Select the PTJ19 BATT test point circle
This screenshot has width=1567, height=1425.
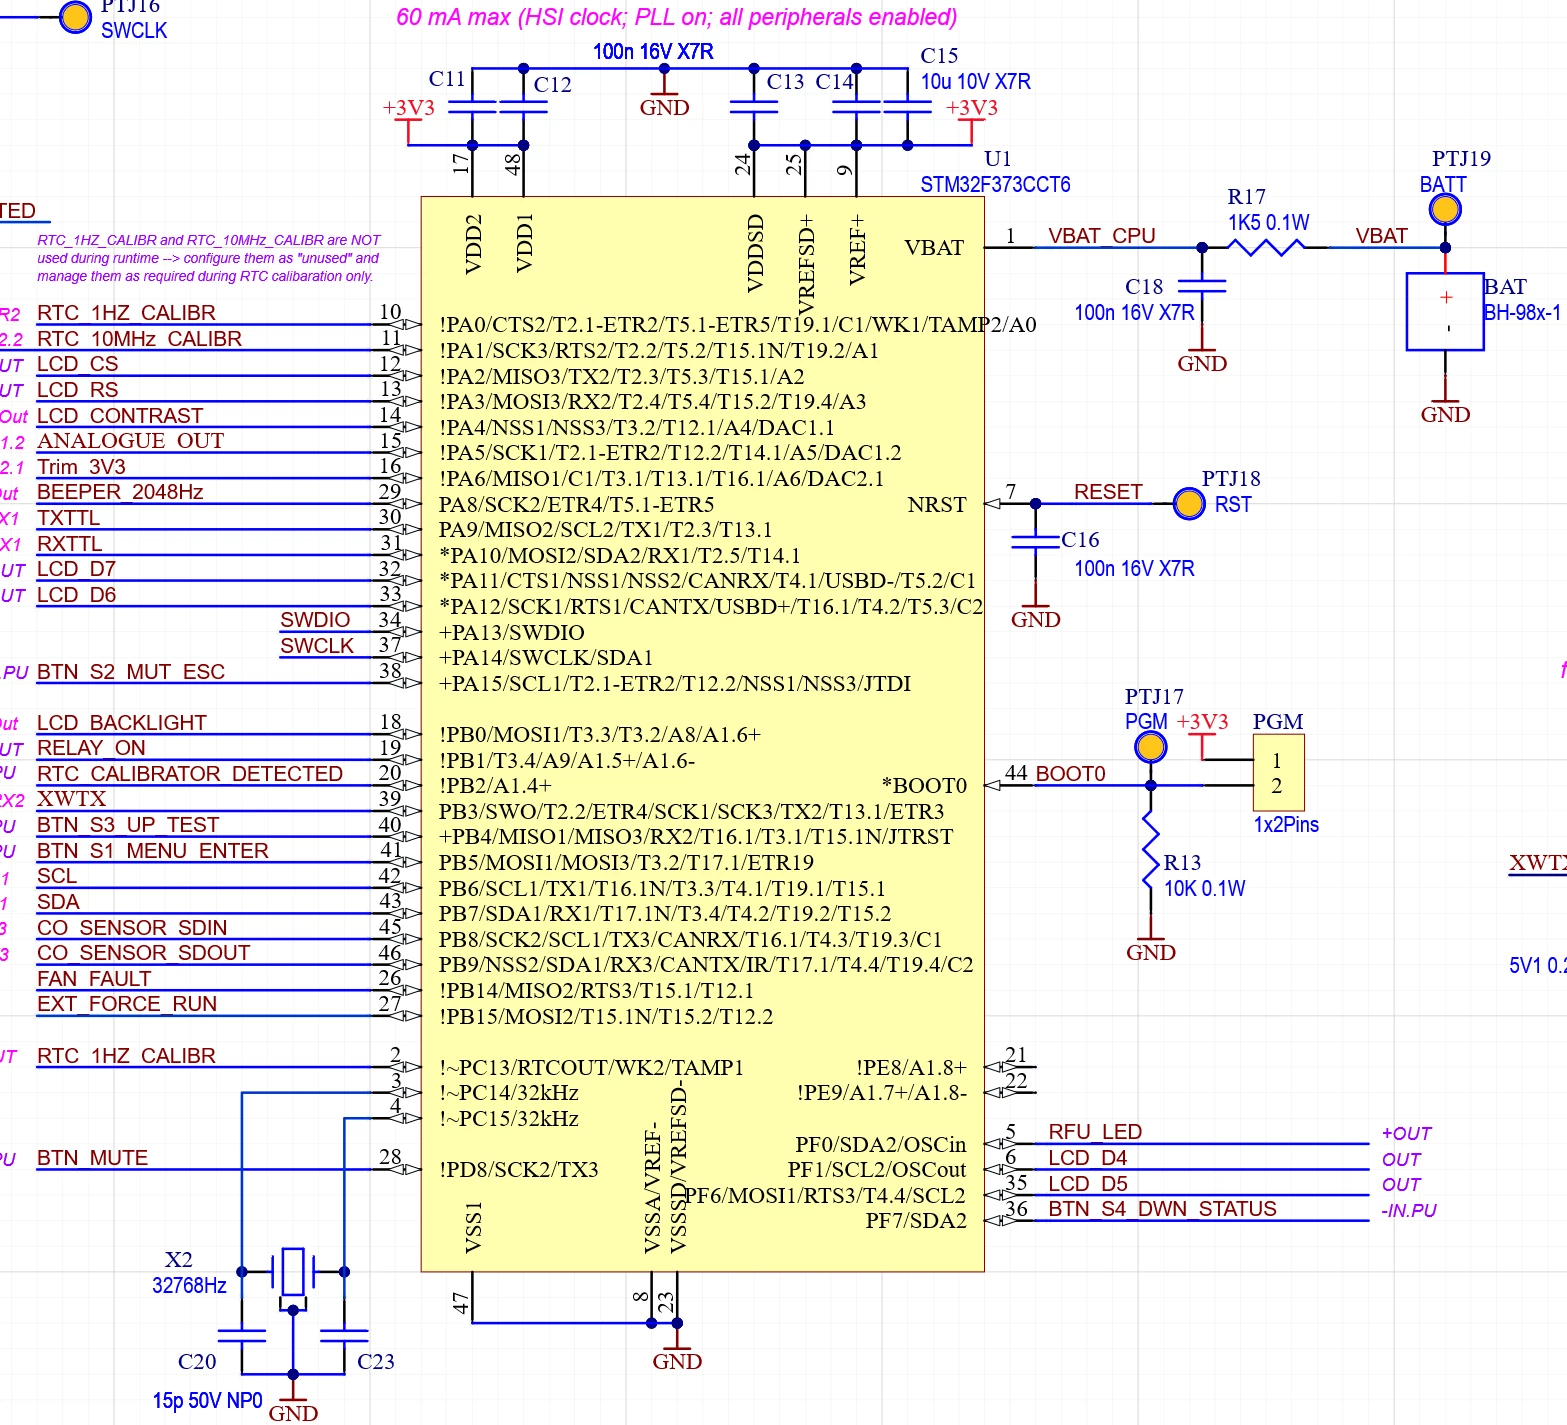[1445, 209]
